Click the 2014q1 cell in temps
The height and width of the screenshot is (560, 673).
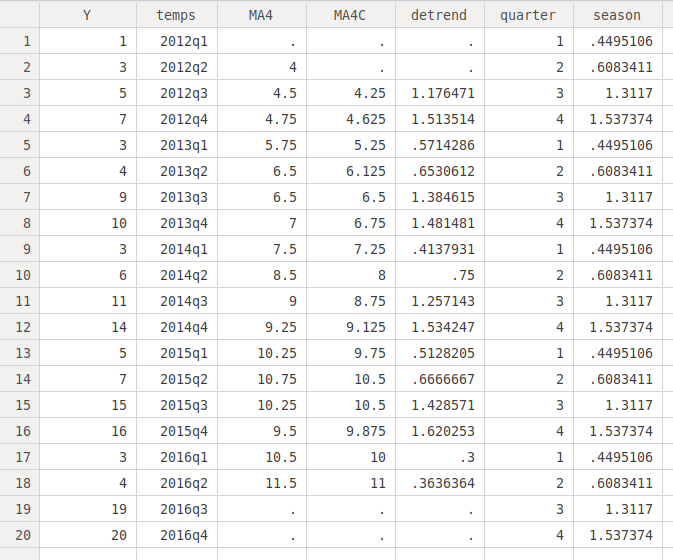pyautogui.click(x=176, y=249)
